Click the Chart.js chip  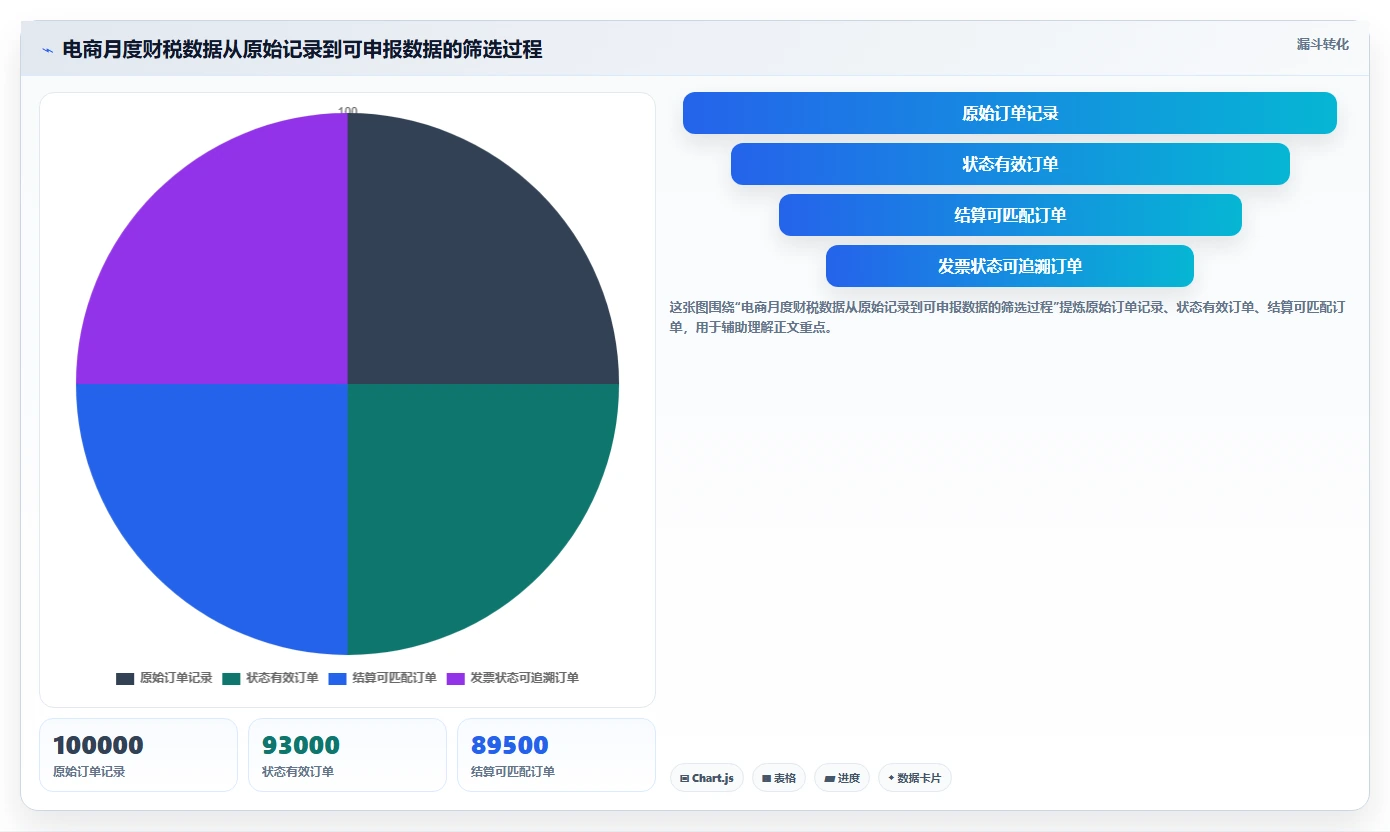tap(707, 778)
